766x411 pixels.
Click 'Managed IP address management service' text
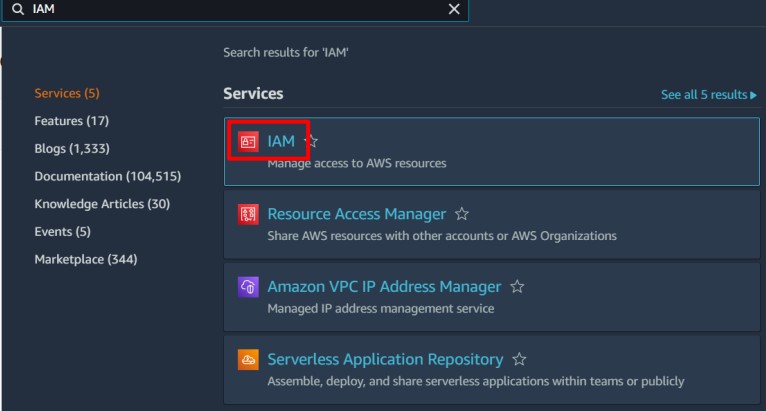pyautogui.click(x=381, y=308)
